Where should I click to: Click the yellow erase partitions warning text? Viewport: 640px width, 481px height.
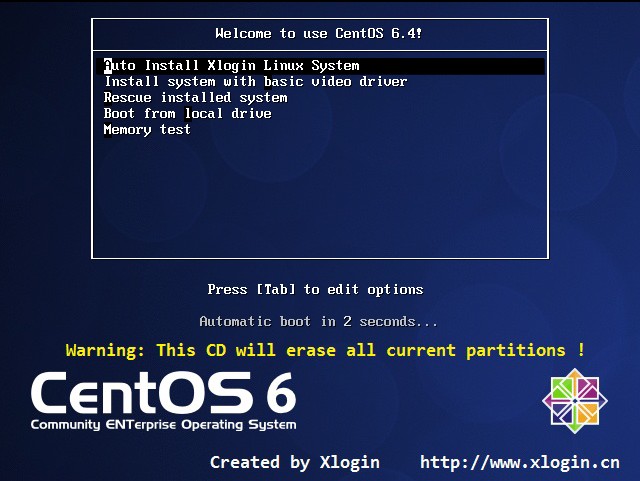[325, 350]
